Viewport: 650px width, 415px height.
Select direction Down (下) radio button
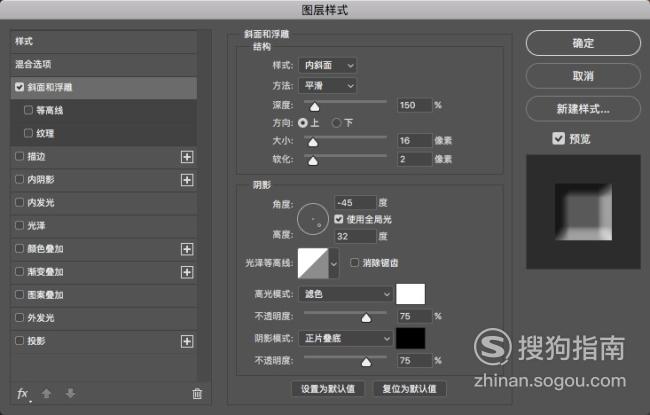tap(337, 123)
